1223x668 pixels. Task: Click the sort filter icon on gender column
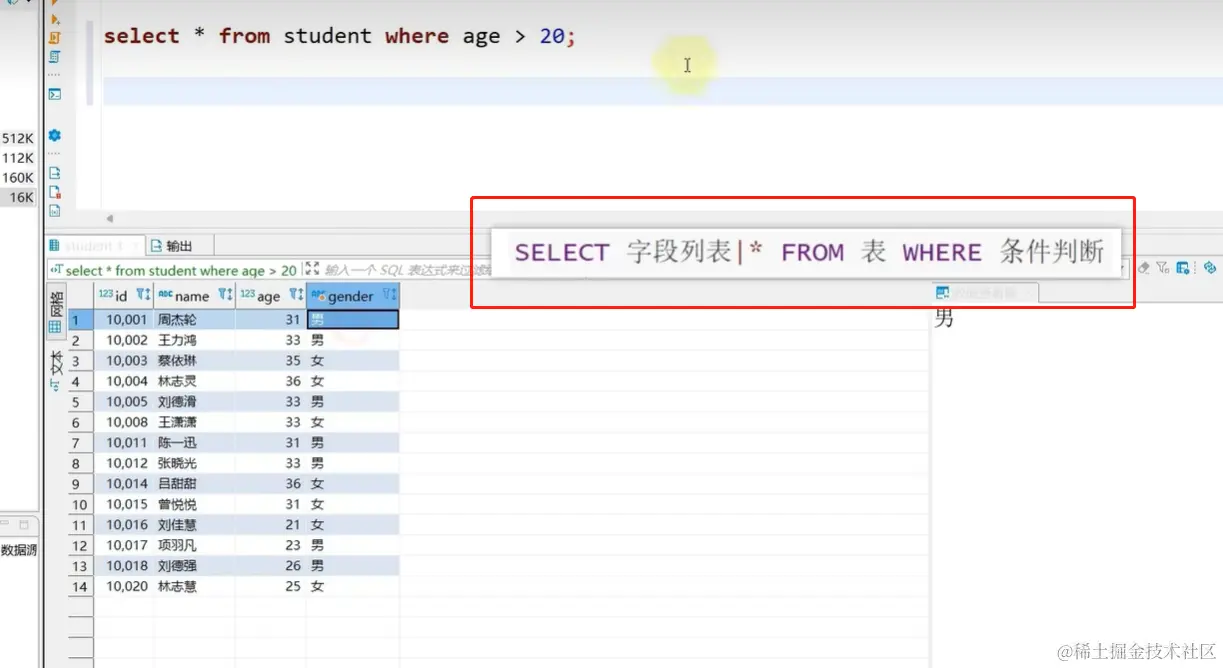pyautogui.click(x=390, y=295)
